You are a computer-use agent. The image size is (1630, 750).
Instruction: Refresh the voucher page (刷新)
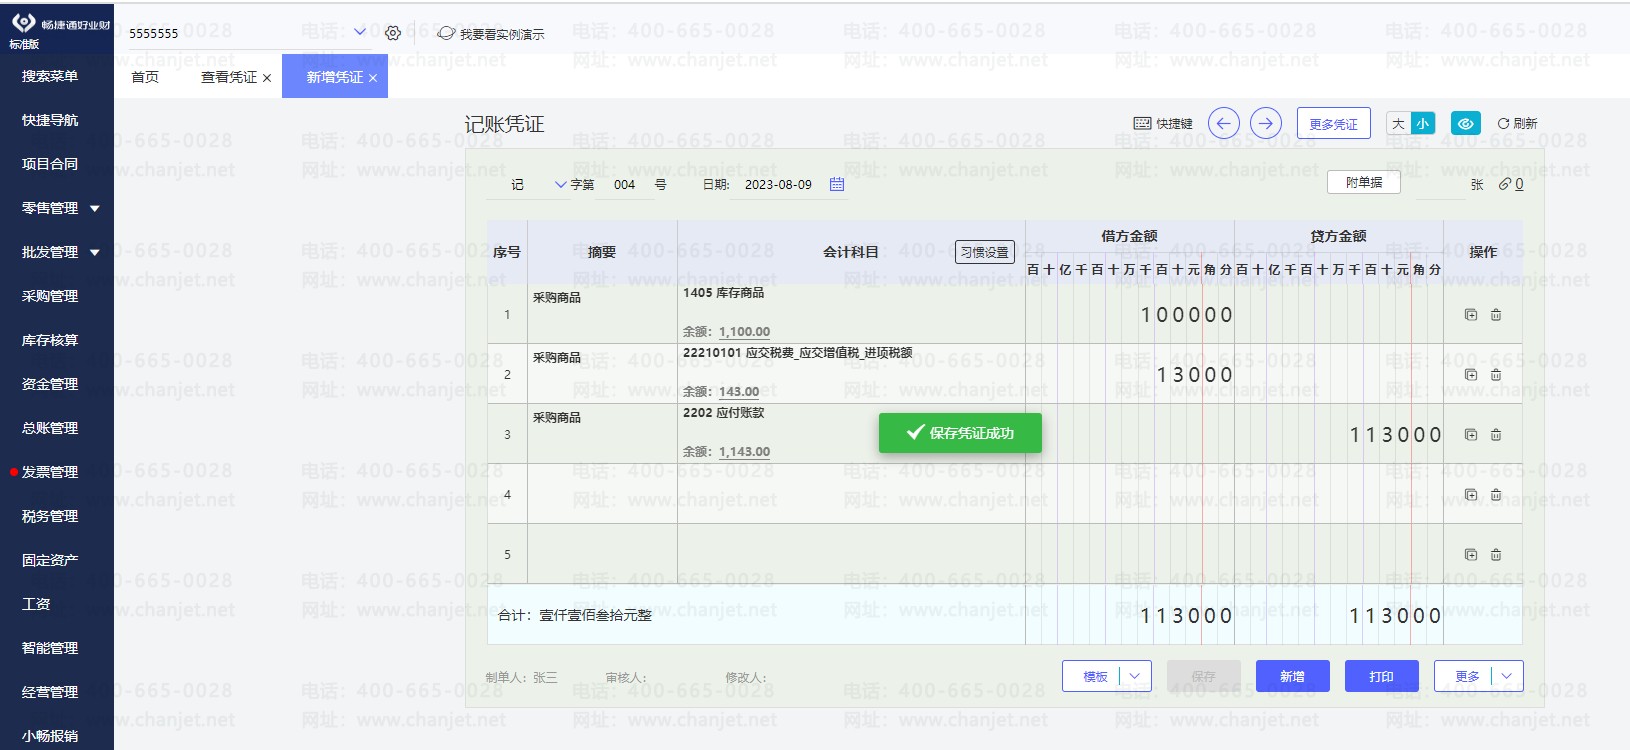point(1517,123)
